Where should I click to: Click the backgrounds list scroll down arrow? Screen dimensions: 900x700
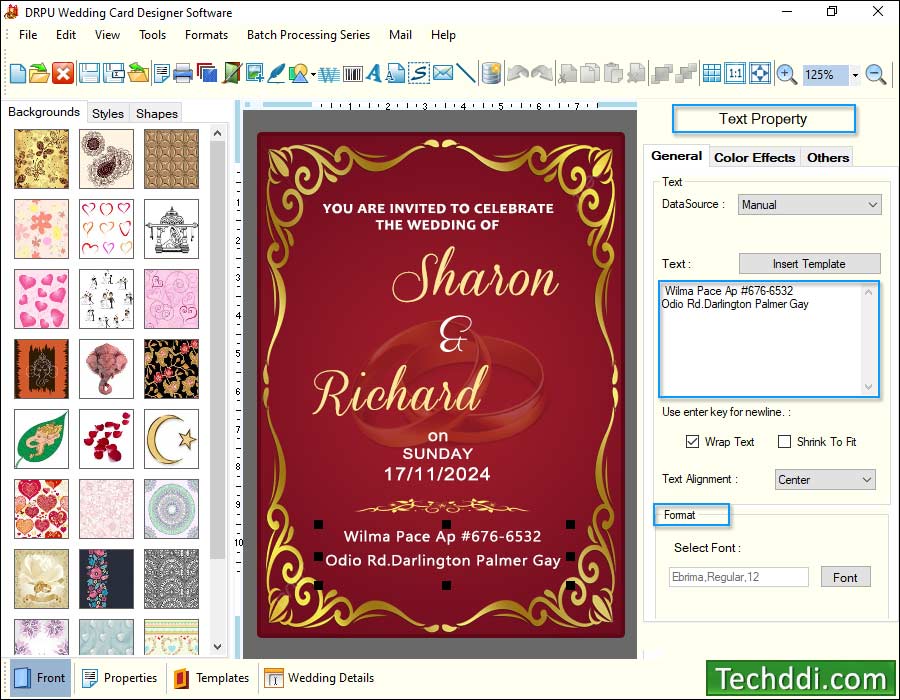(217, 646)
